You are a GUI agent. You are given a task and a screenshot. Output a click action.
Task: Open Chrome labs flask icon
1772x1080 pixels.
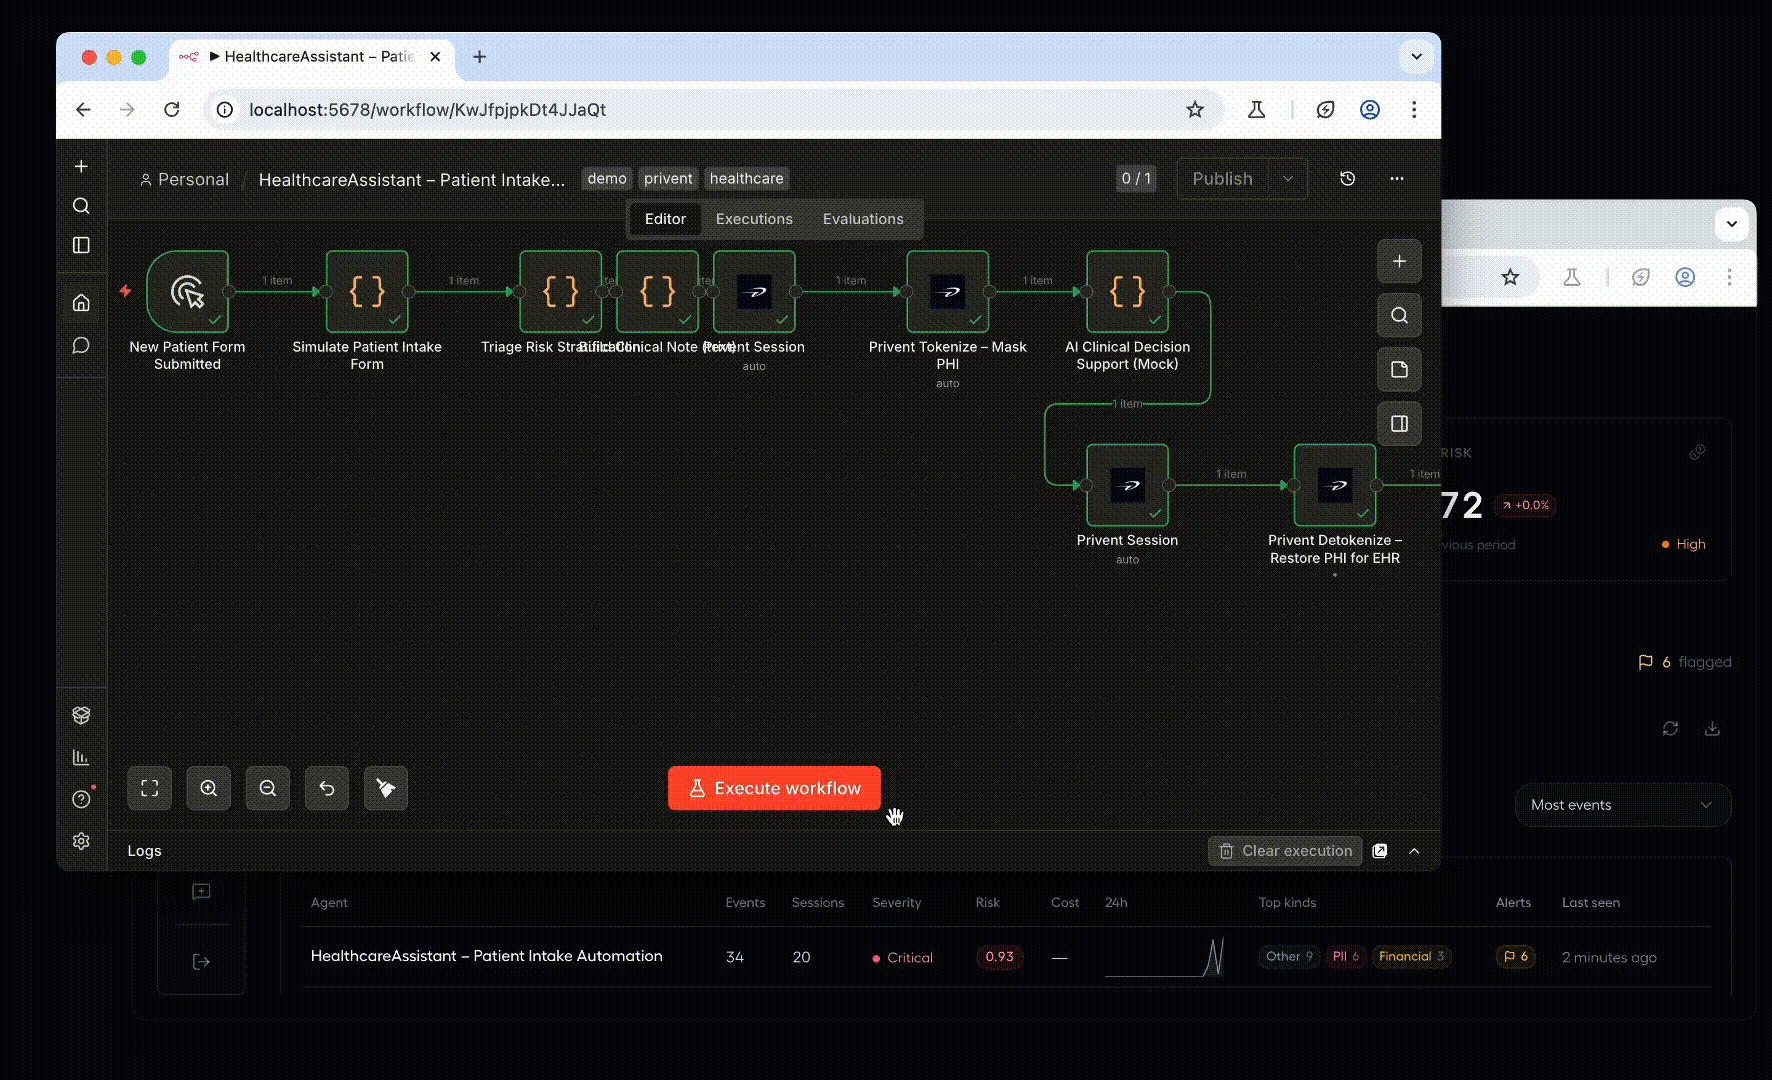point(1257,110)
